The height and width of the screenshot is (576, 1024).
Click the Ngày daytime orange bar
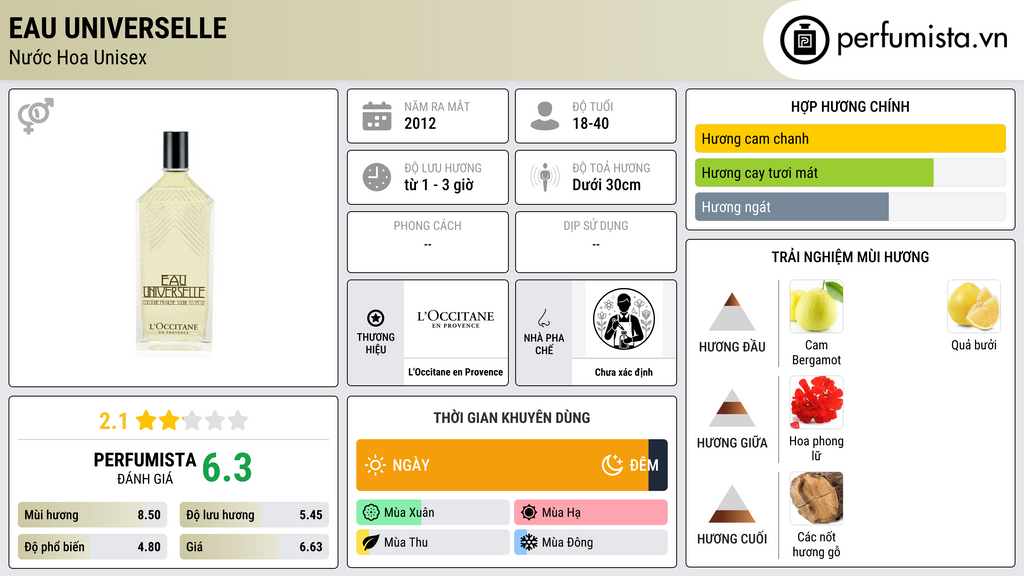[x=502, y=465]
